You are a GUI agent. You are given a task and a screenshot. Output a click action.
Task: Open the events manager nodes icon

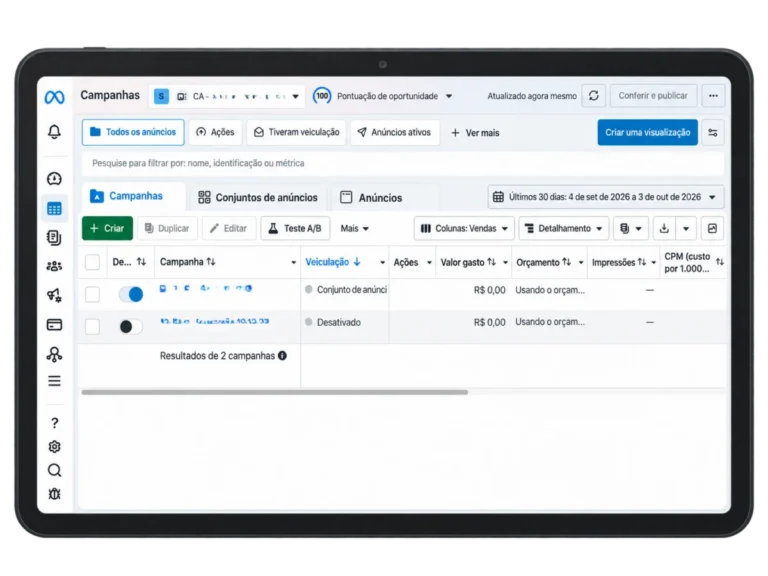point(54,354)
